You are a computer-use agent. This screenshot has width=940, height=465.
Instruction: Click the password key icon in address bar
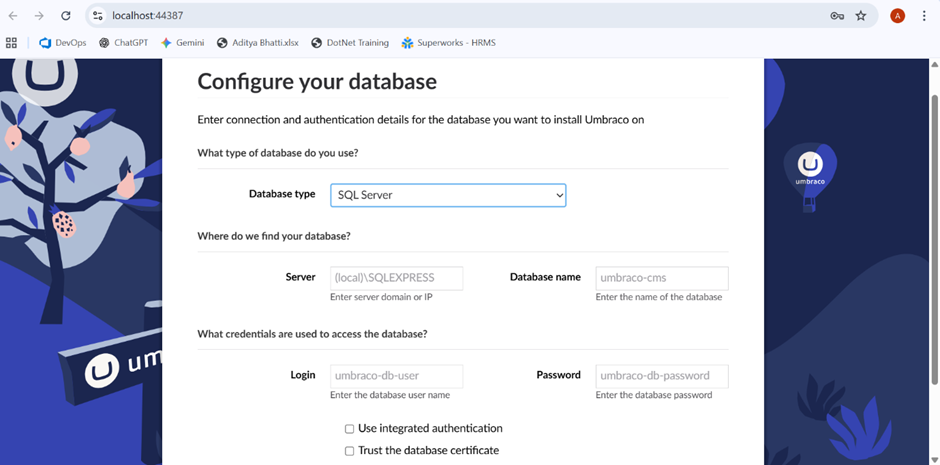tap(837, 16)
